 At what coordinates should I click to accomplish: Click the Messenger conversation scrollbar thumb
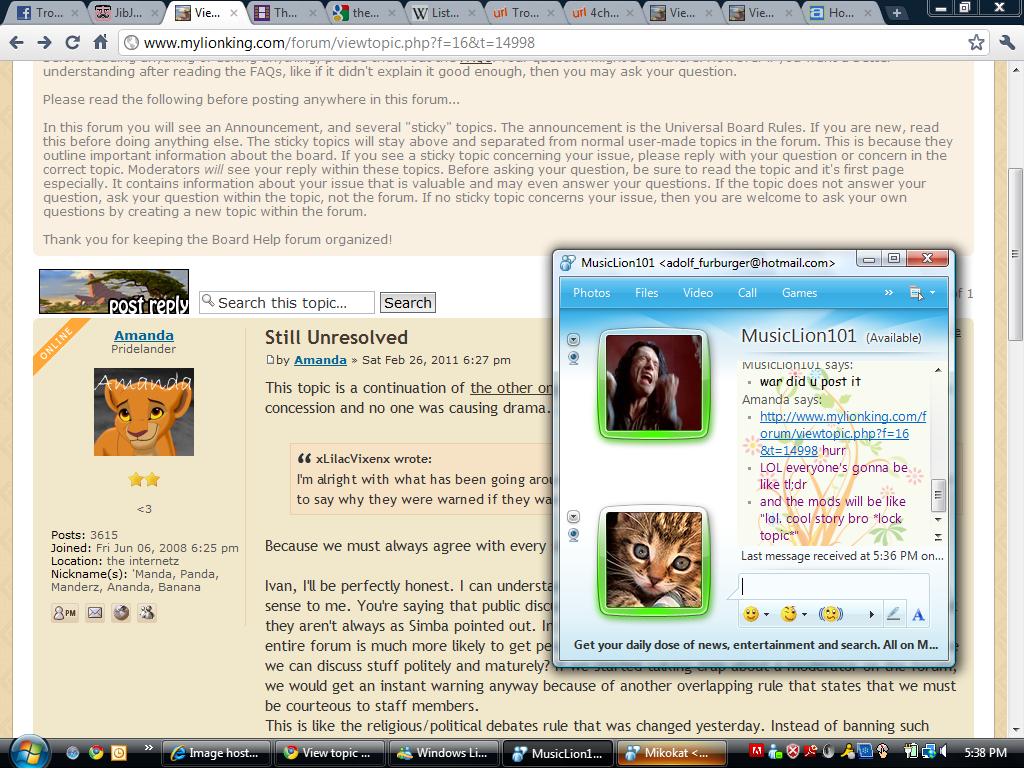(938, 495)
